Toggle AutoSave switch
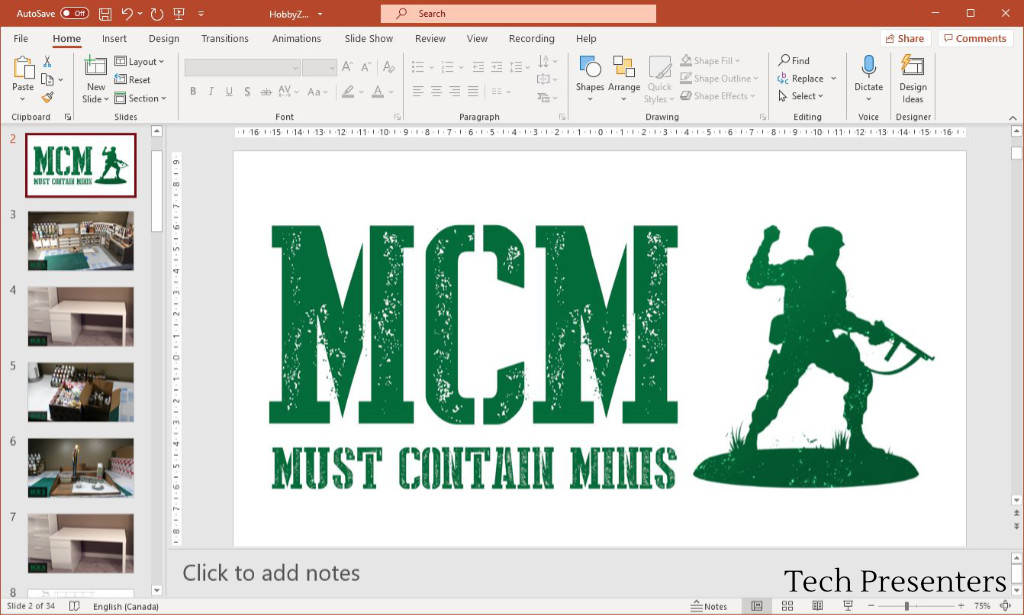The height and width of the screenshot is (615, 1024). [x=74, y=13]
